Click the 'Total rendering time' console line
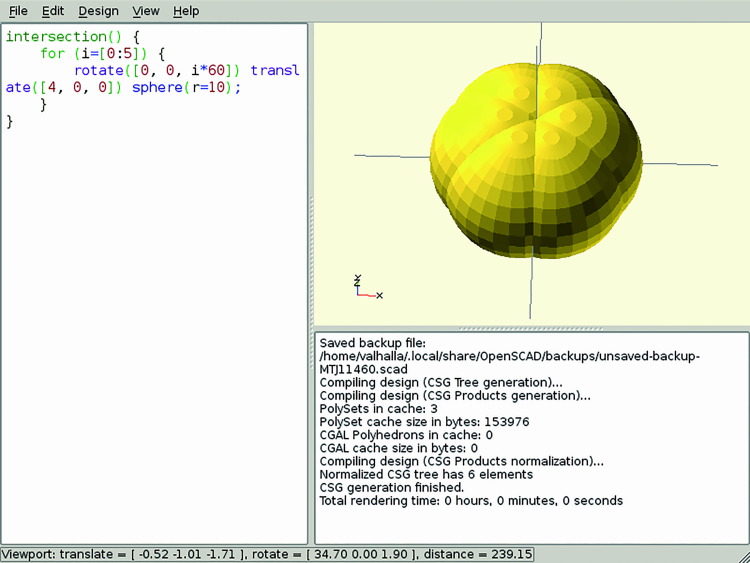Image resolution: width=750 pixels, height=563 pixels. 470,500
